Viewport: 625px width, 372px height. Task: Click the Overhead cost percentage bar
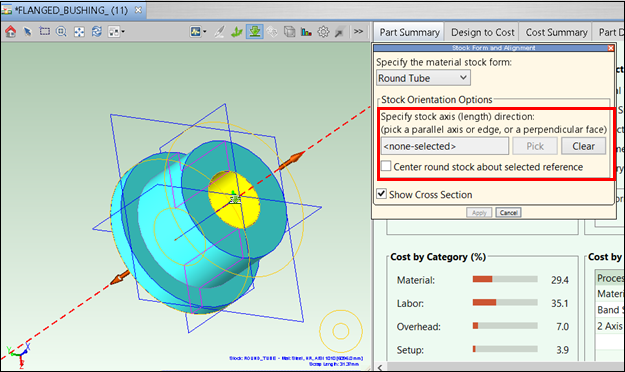pyautogui.click(x=505, y=326)
